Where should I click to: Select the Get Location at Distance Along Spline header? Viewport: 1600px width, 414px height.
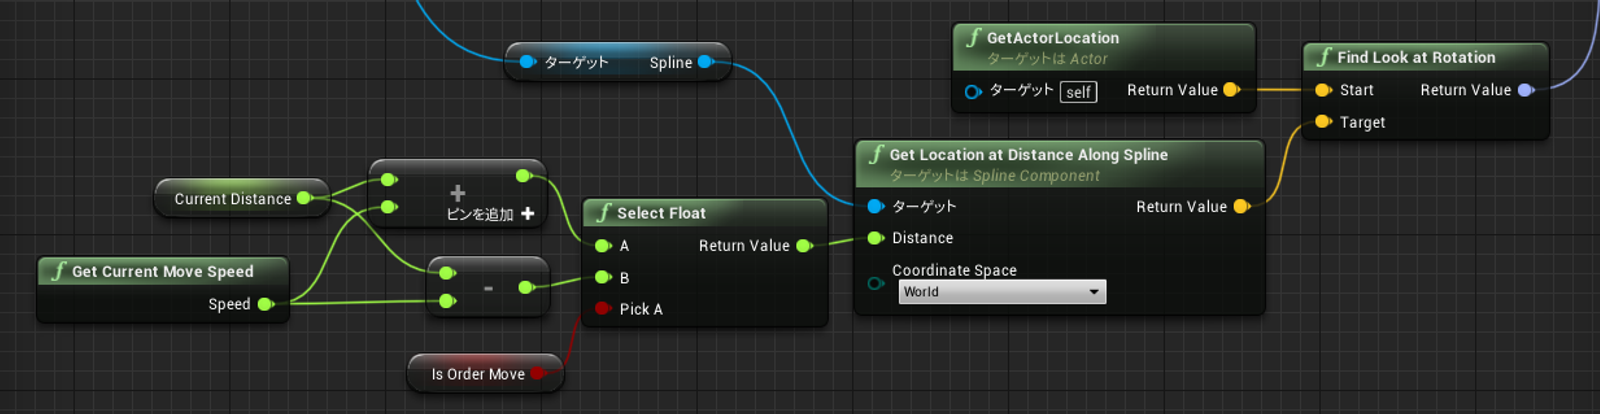tap(1028, 155)
